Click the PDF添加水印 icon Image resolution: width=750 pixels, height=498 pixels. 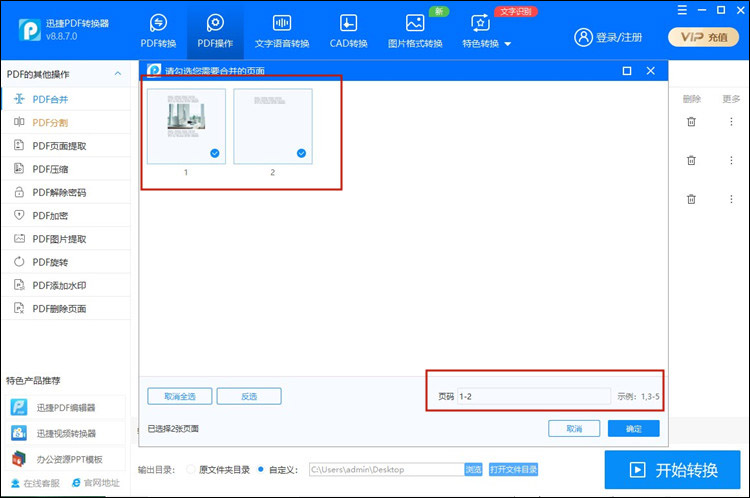(19, 285)
